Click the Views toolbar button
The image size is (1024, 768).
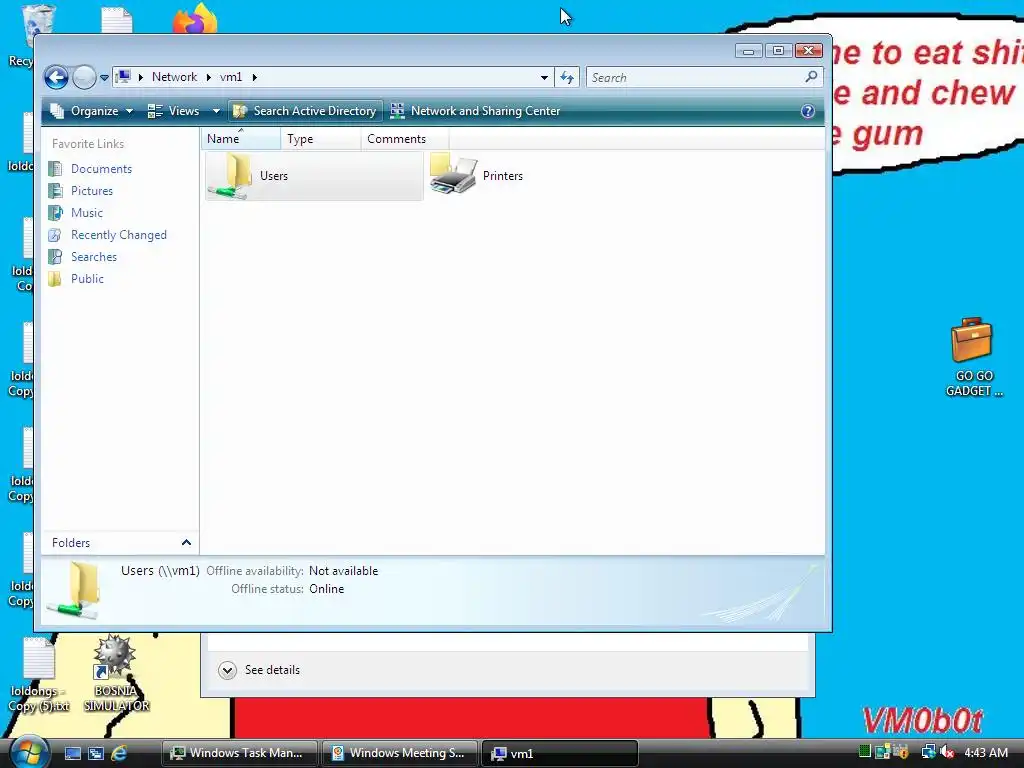pos(174,111)
